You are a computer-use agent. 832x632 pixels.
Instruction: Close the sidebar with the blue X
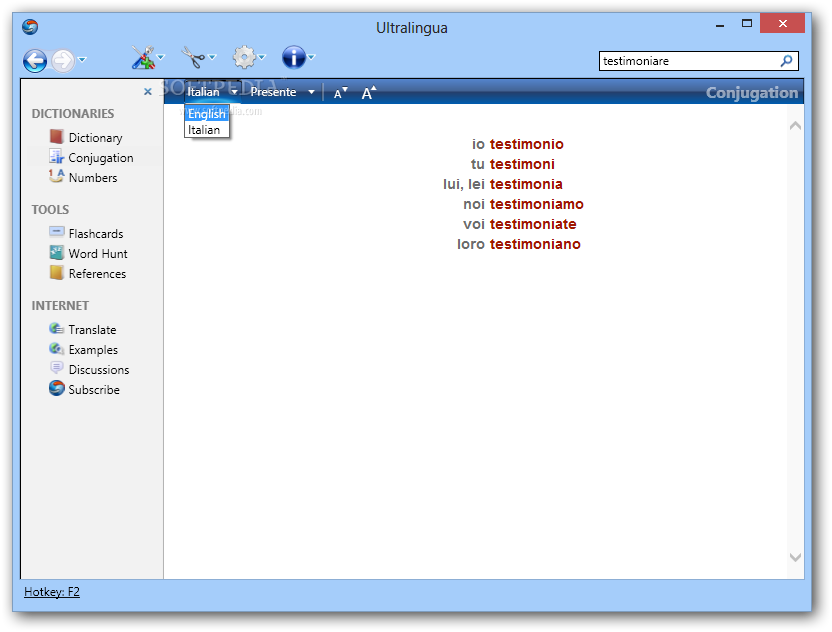148,92
